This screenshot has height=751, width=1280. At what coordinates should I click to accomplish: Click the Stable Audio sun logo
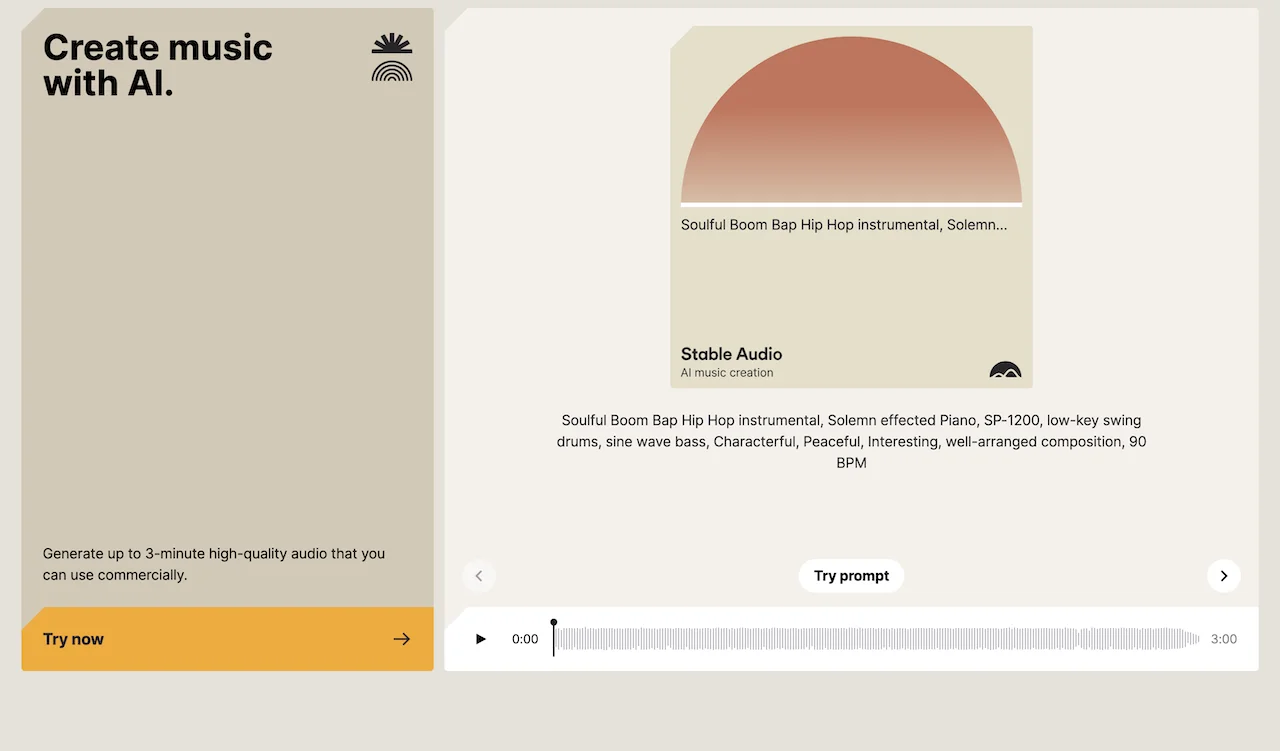(392, 57)
